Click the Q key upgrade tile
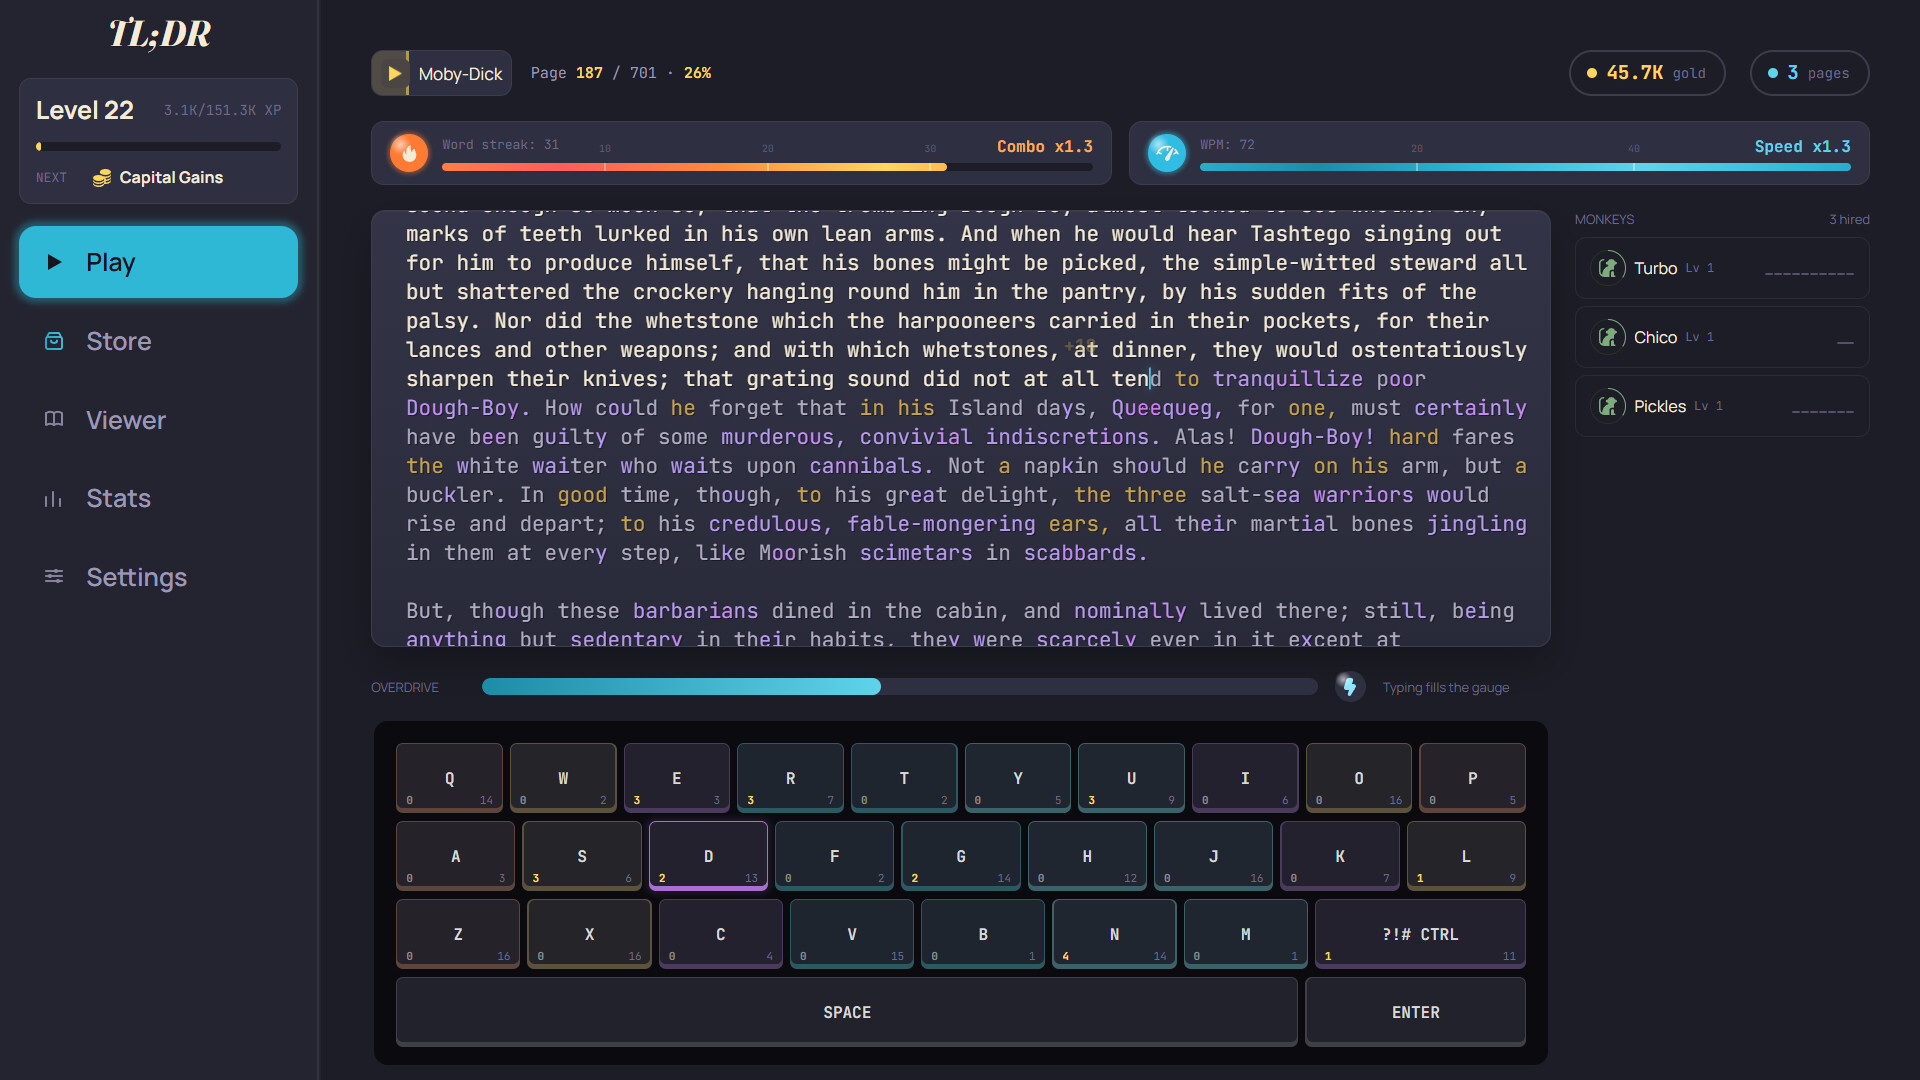 pyautogui.click(x=449, y=777)
